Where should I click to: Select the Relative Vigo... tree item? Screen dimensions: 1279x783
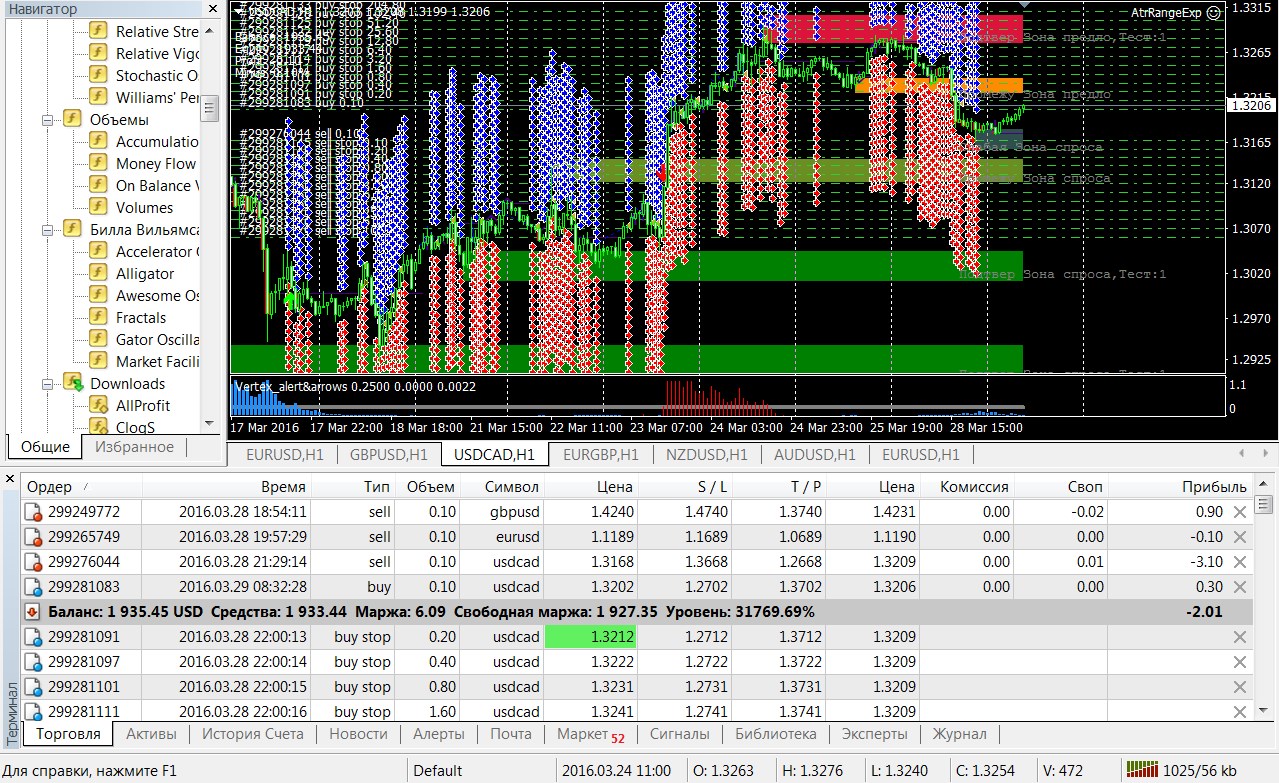tap(156, 53)
